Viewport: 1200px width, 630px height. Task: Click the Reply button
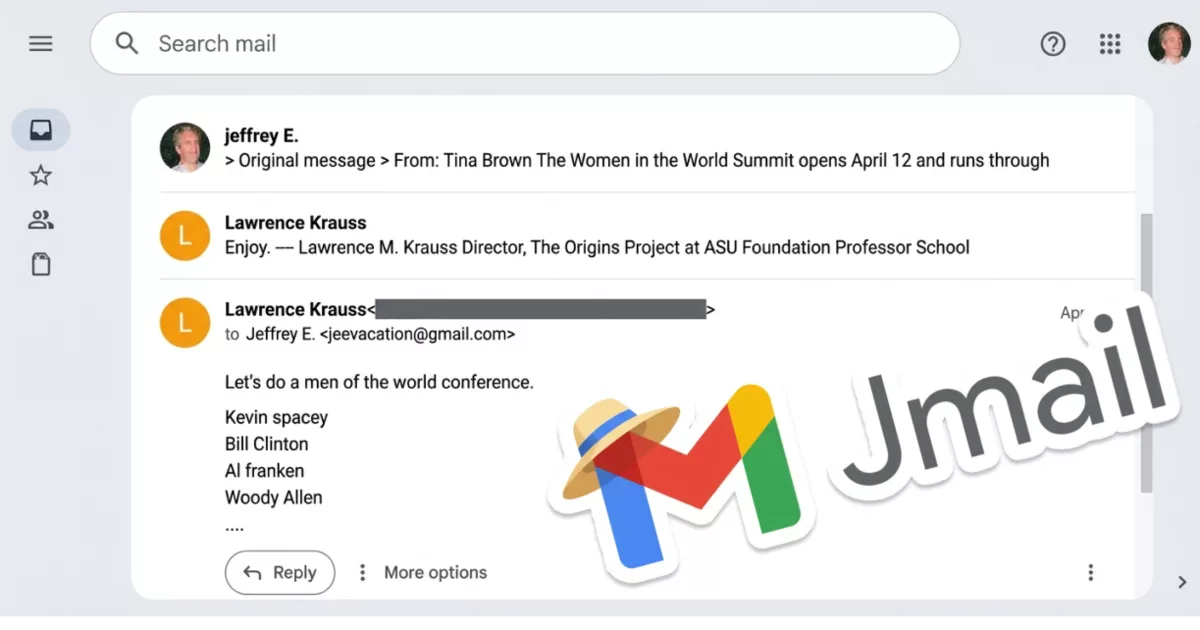[x=280, y=572]
